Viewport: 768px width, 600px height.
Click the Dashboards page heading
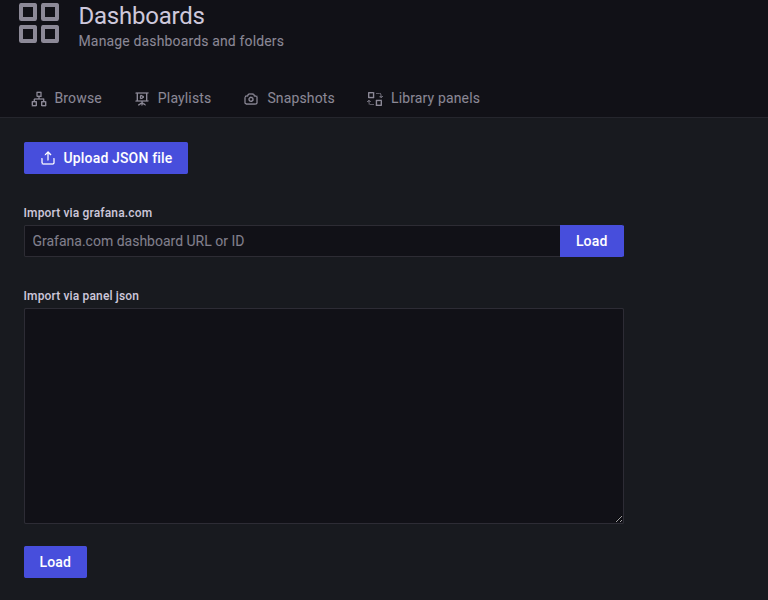(141, 16)
